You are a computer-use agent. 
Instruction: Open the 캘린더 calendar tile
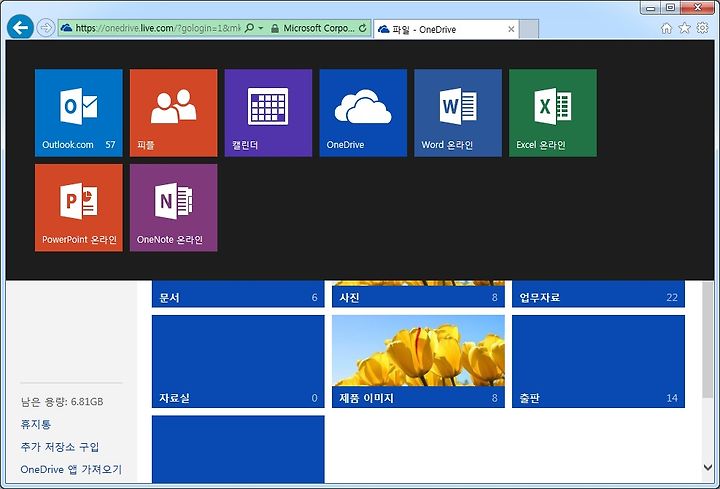[x=268, y=113]
